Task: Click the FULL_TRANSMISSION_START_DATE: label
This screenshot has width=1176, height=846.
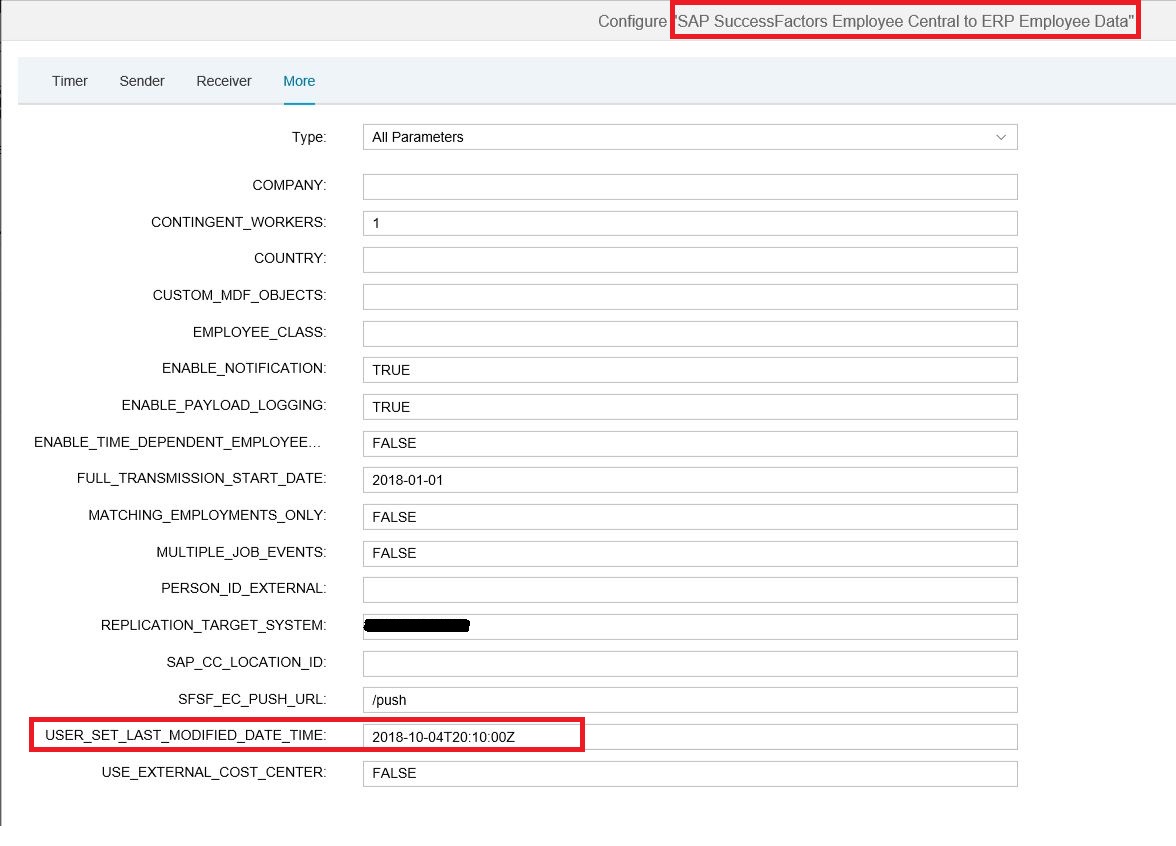Action: pos(202,478)
